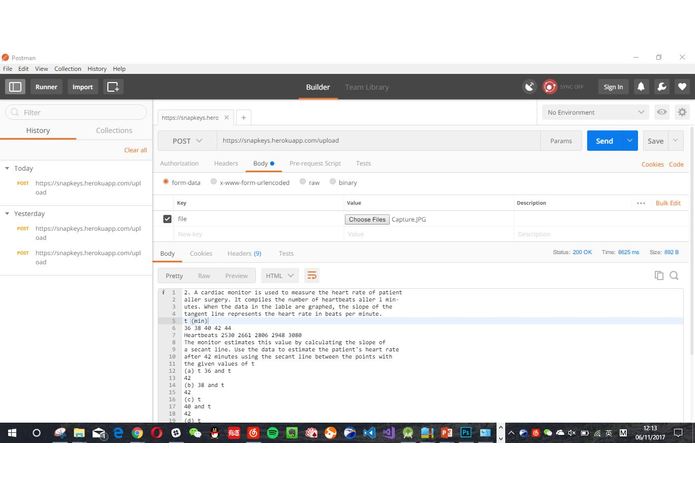This screenshot has width=695, height=494.
Task: Switch to Raw response view
Action: [x=204, y=276]
